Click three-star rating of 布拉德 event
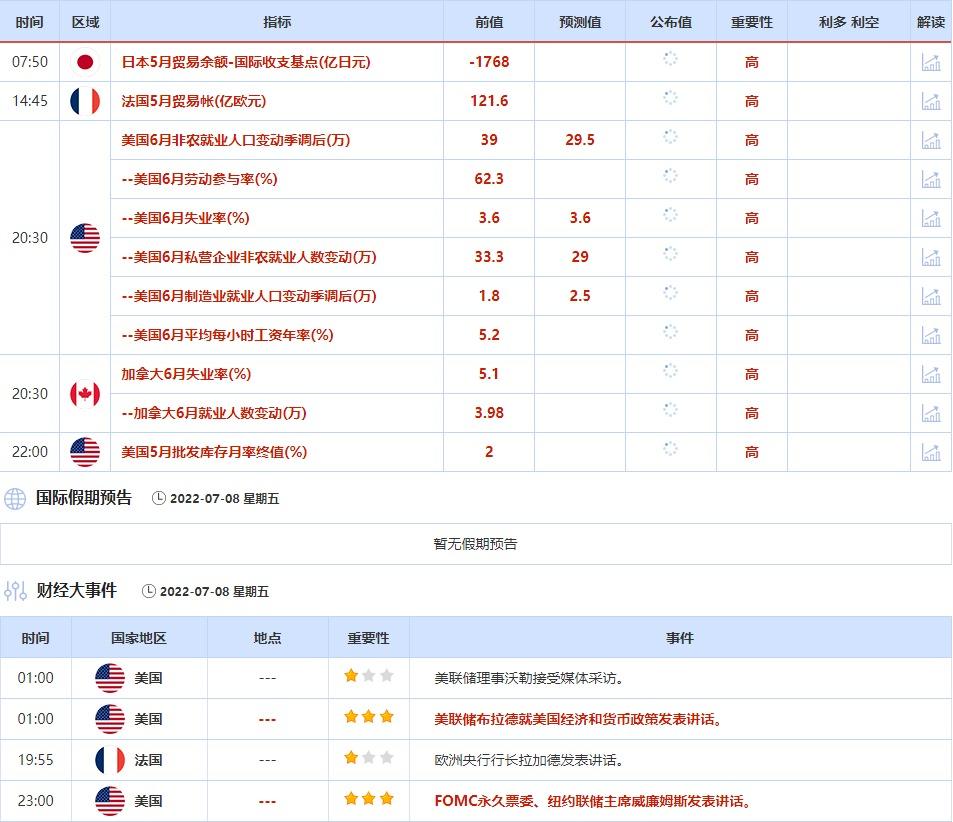Image resolution: width=953 pixels, height=822 pixels. click(368, 716)
